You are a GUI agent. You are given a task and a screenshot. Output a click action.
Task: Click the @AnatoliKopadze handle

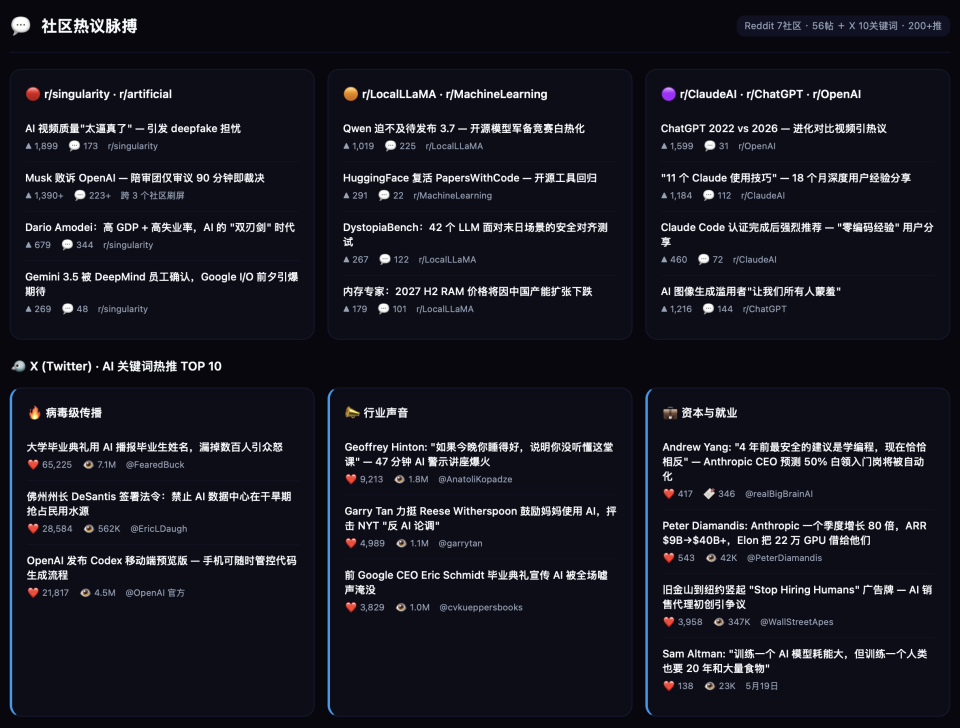(x=475, y=479)
